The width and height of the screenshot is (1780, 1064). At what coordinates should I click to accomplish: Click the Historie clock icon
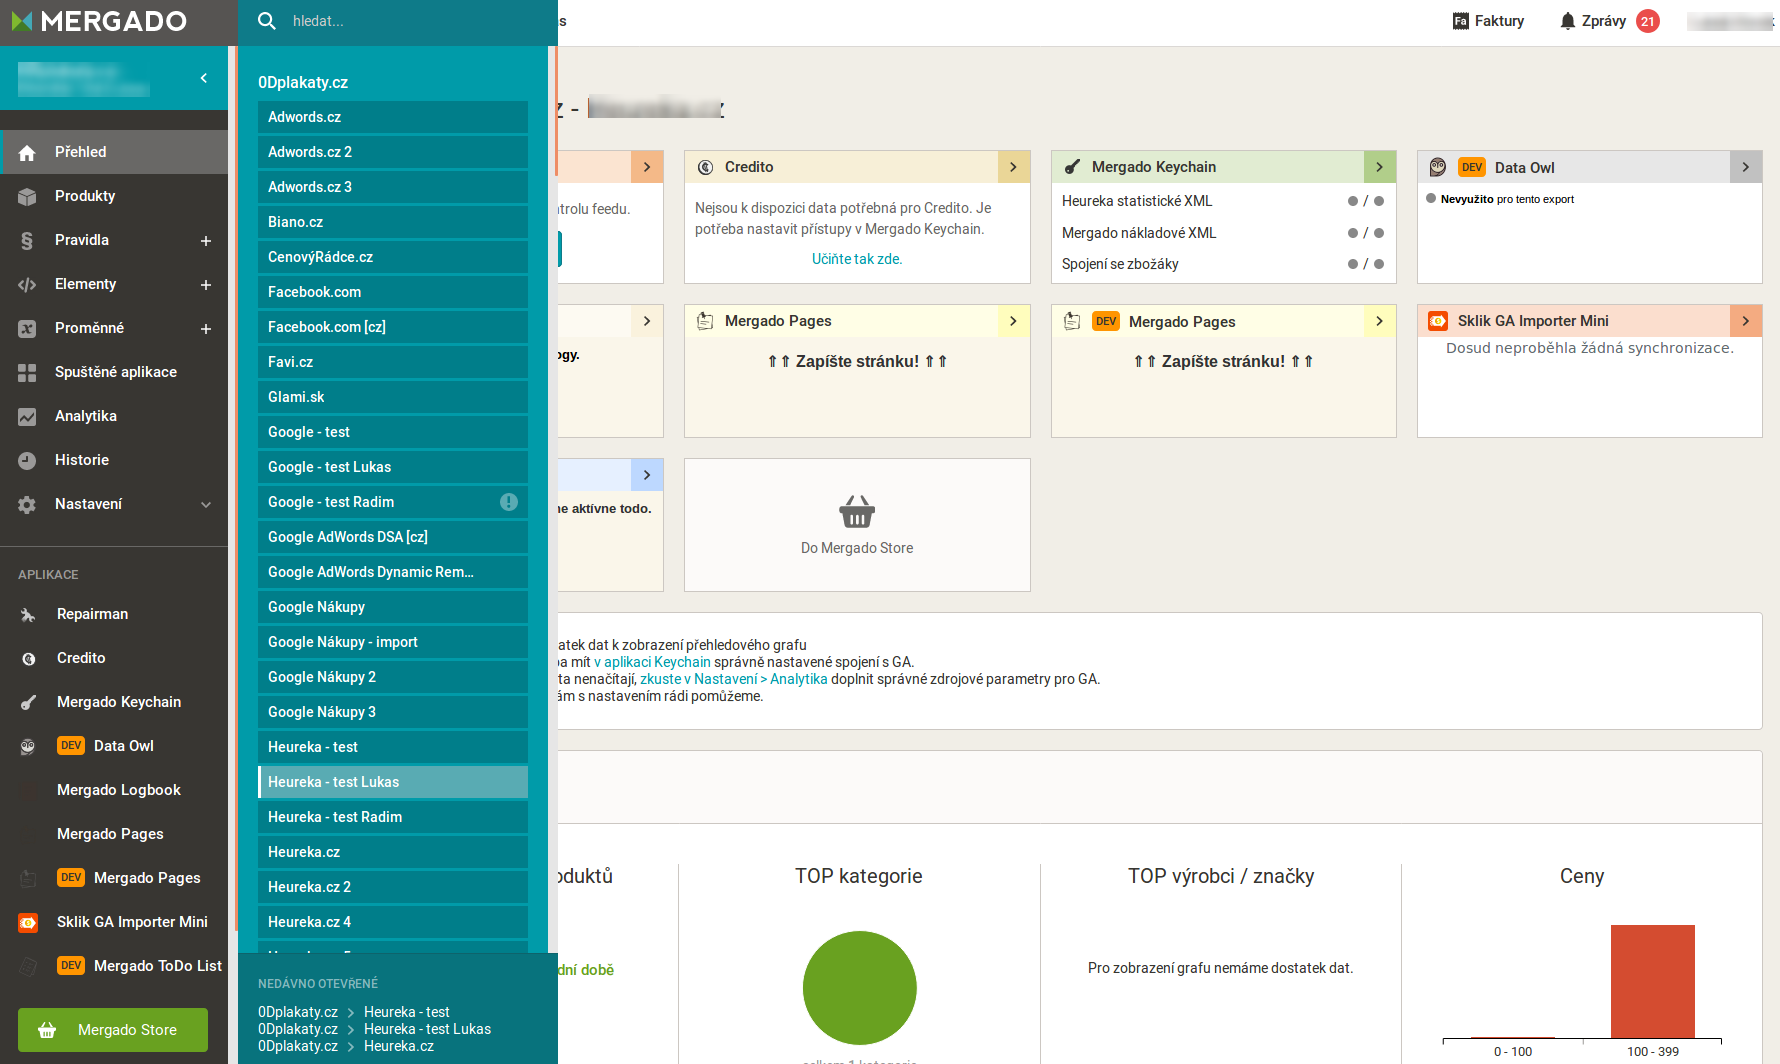tap(27, 461)
